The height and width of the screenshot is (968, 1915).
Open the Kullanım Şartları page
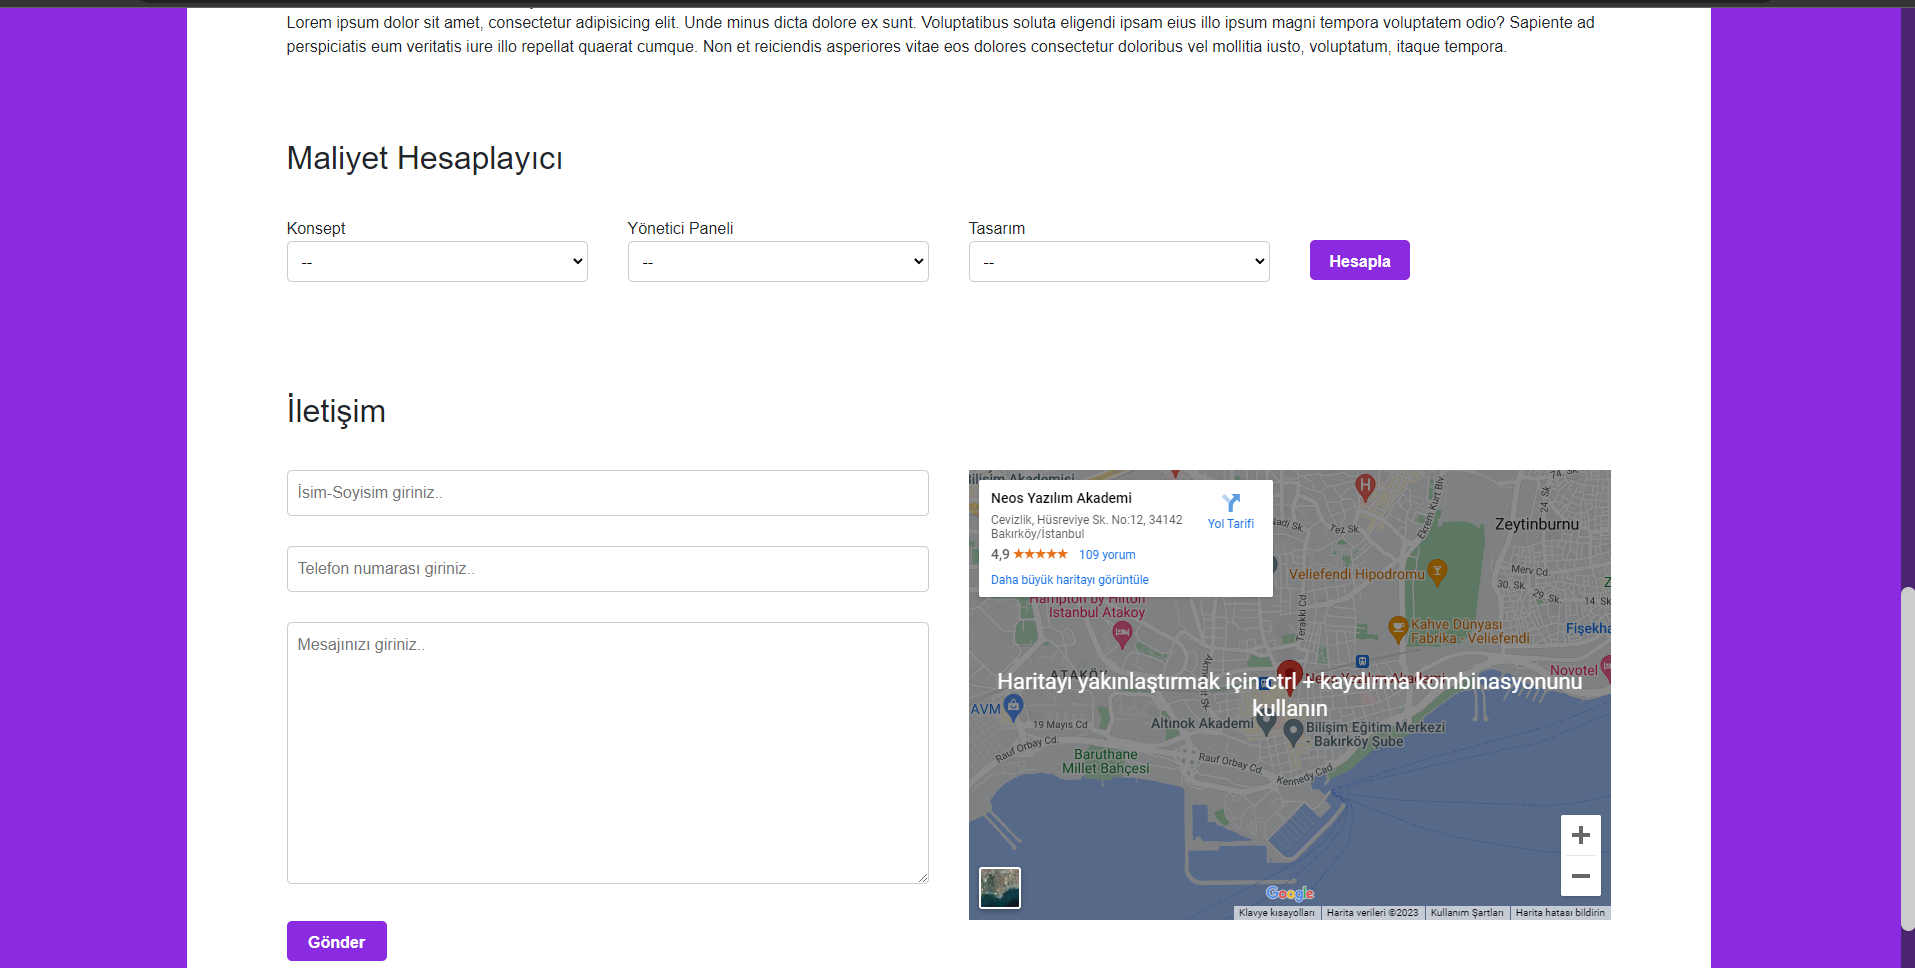(x=1466, y=912)
